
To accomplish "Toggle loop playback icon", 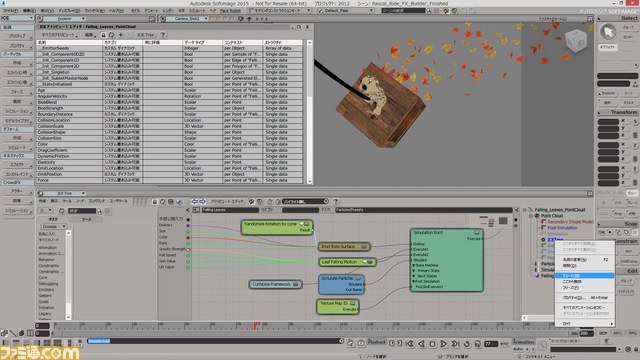I will tap(467, 344).
